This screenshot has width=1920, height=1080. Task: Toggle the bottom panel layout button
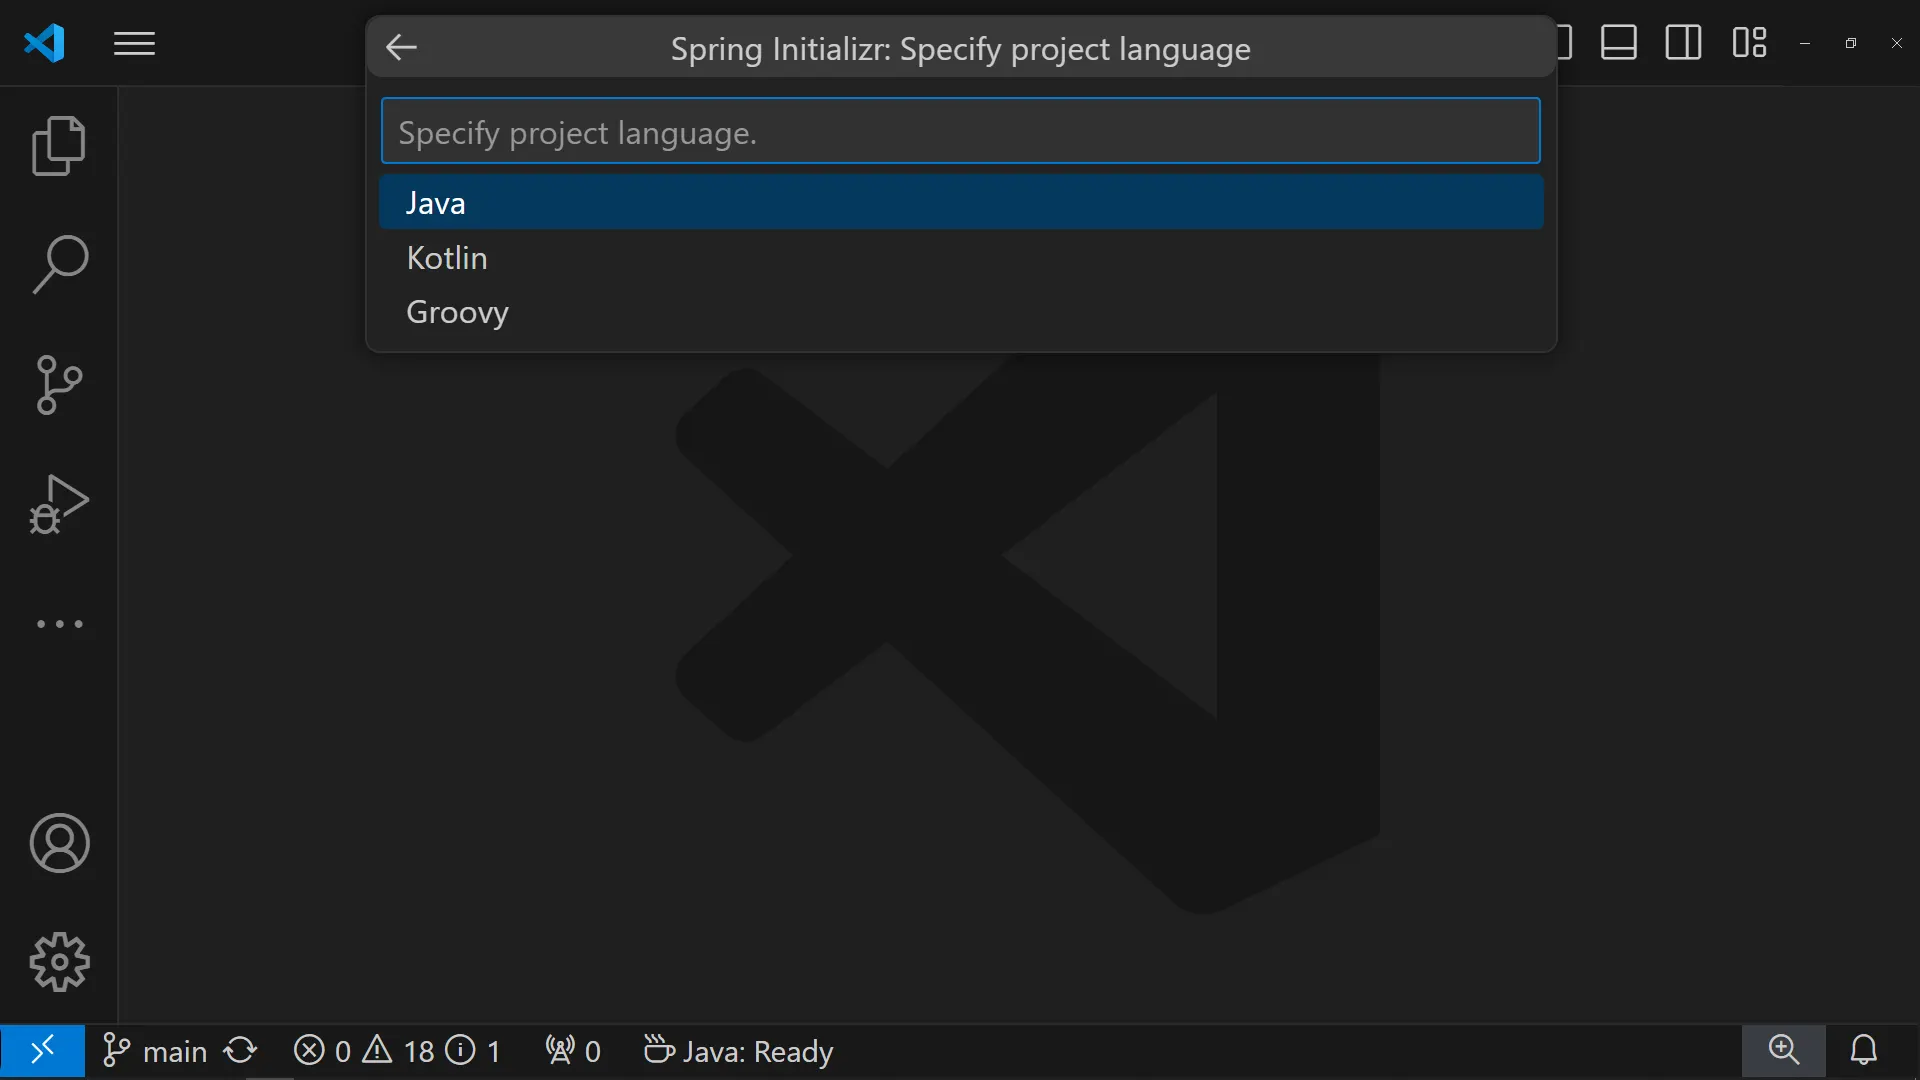point(1618,43)
